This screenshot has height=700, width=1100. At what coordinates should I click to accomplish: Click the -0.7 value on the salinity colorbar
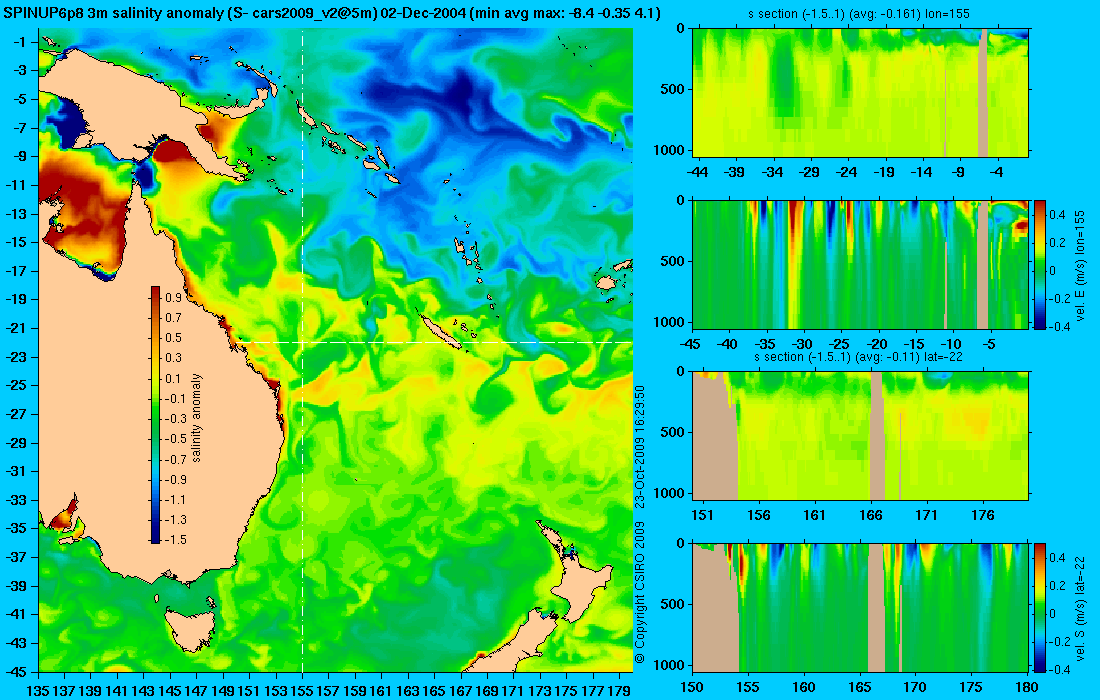pyautogui.click(x=175, y=459)
